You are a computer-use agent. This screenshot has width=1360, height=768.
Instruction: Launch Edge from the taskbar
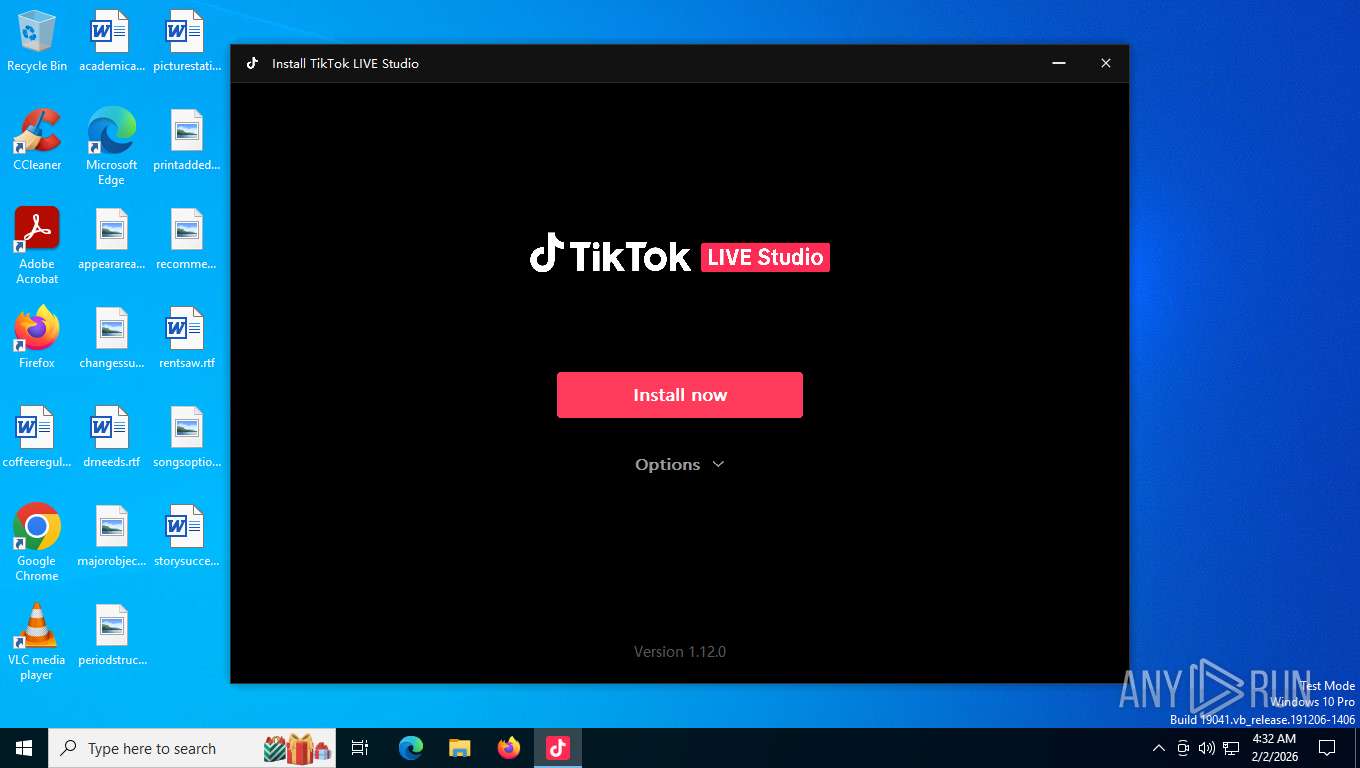[x=411, y=748]
